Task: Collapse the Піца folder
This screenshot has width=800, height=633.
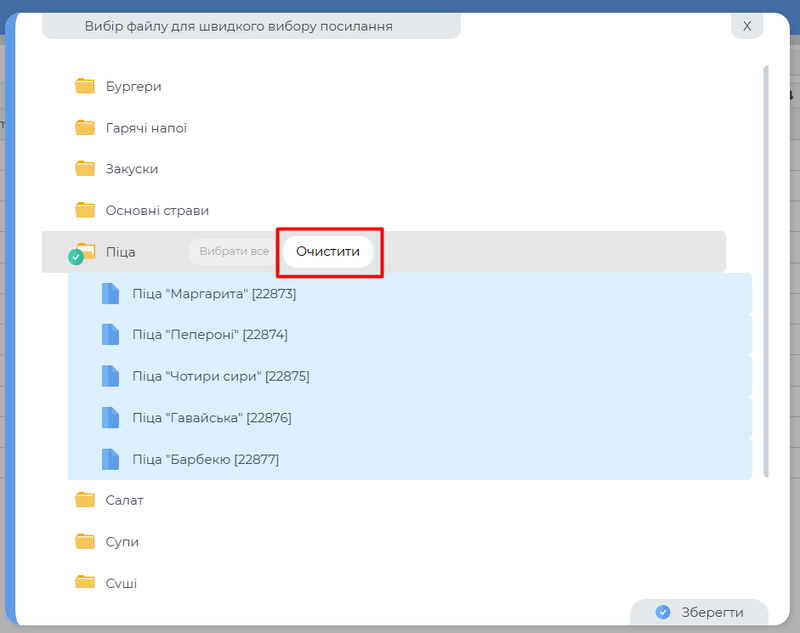Action: 121,252
